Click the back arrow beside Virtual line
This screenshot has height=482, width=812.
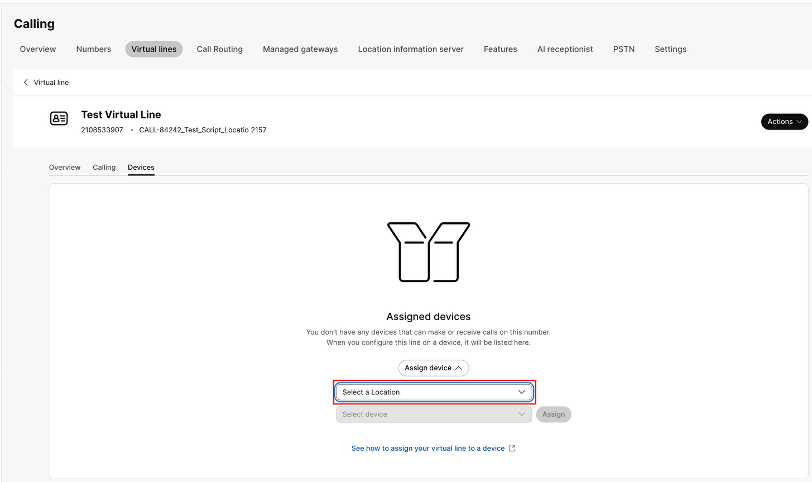click(26, 82)
